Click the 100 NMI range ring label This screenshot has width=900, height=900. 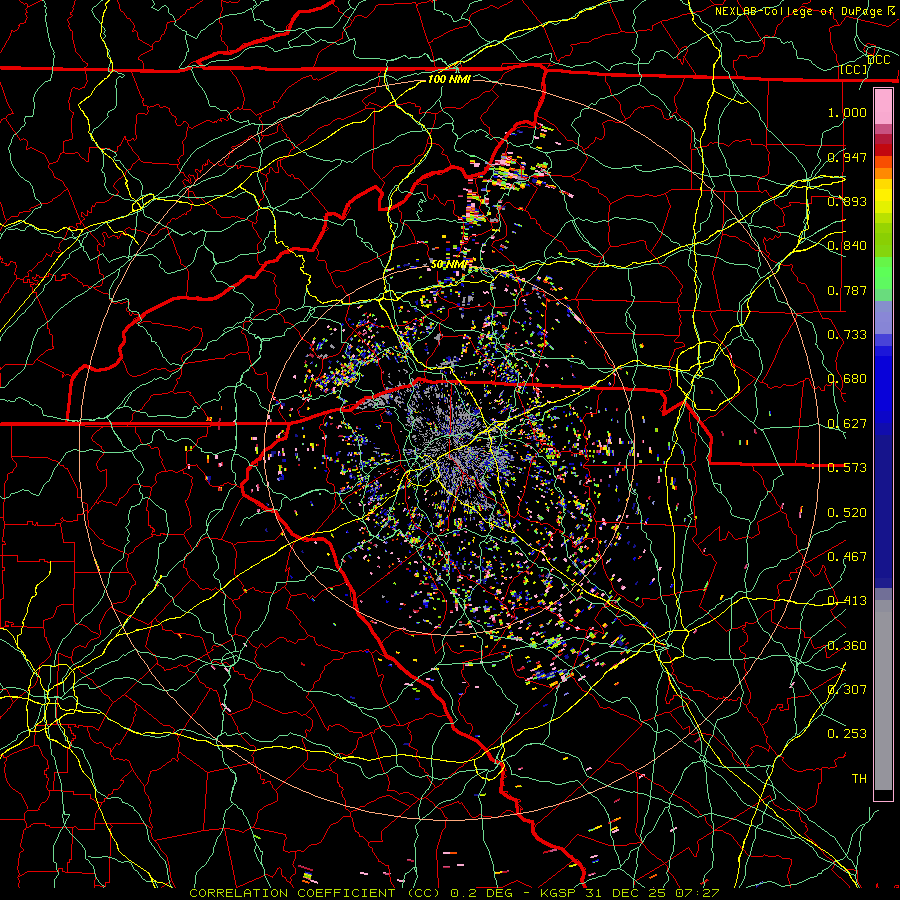pos(449,79)
